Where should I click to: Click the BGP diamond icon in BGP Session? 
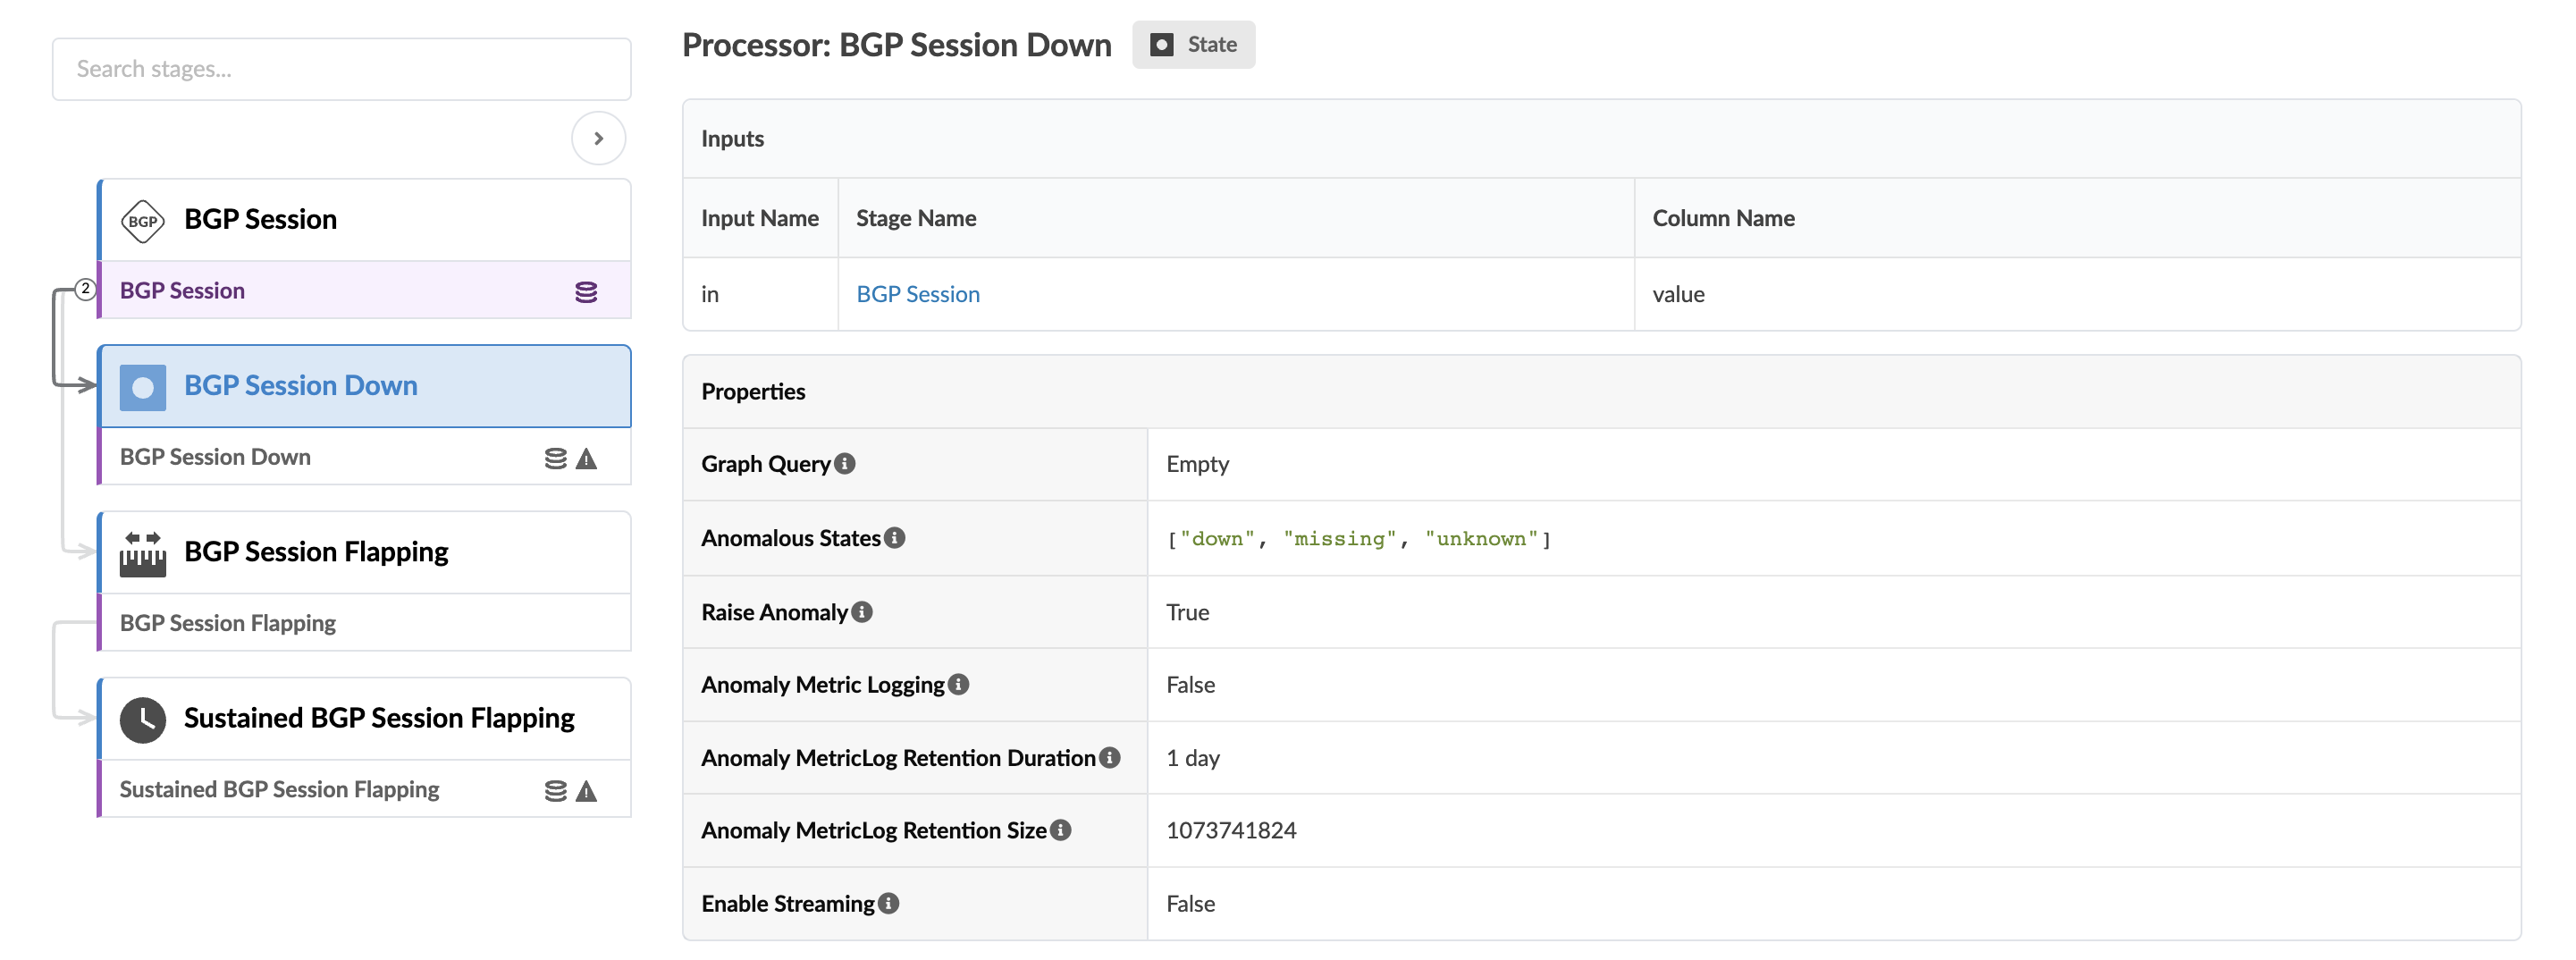pyautogui.click(x=142, y=221)
